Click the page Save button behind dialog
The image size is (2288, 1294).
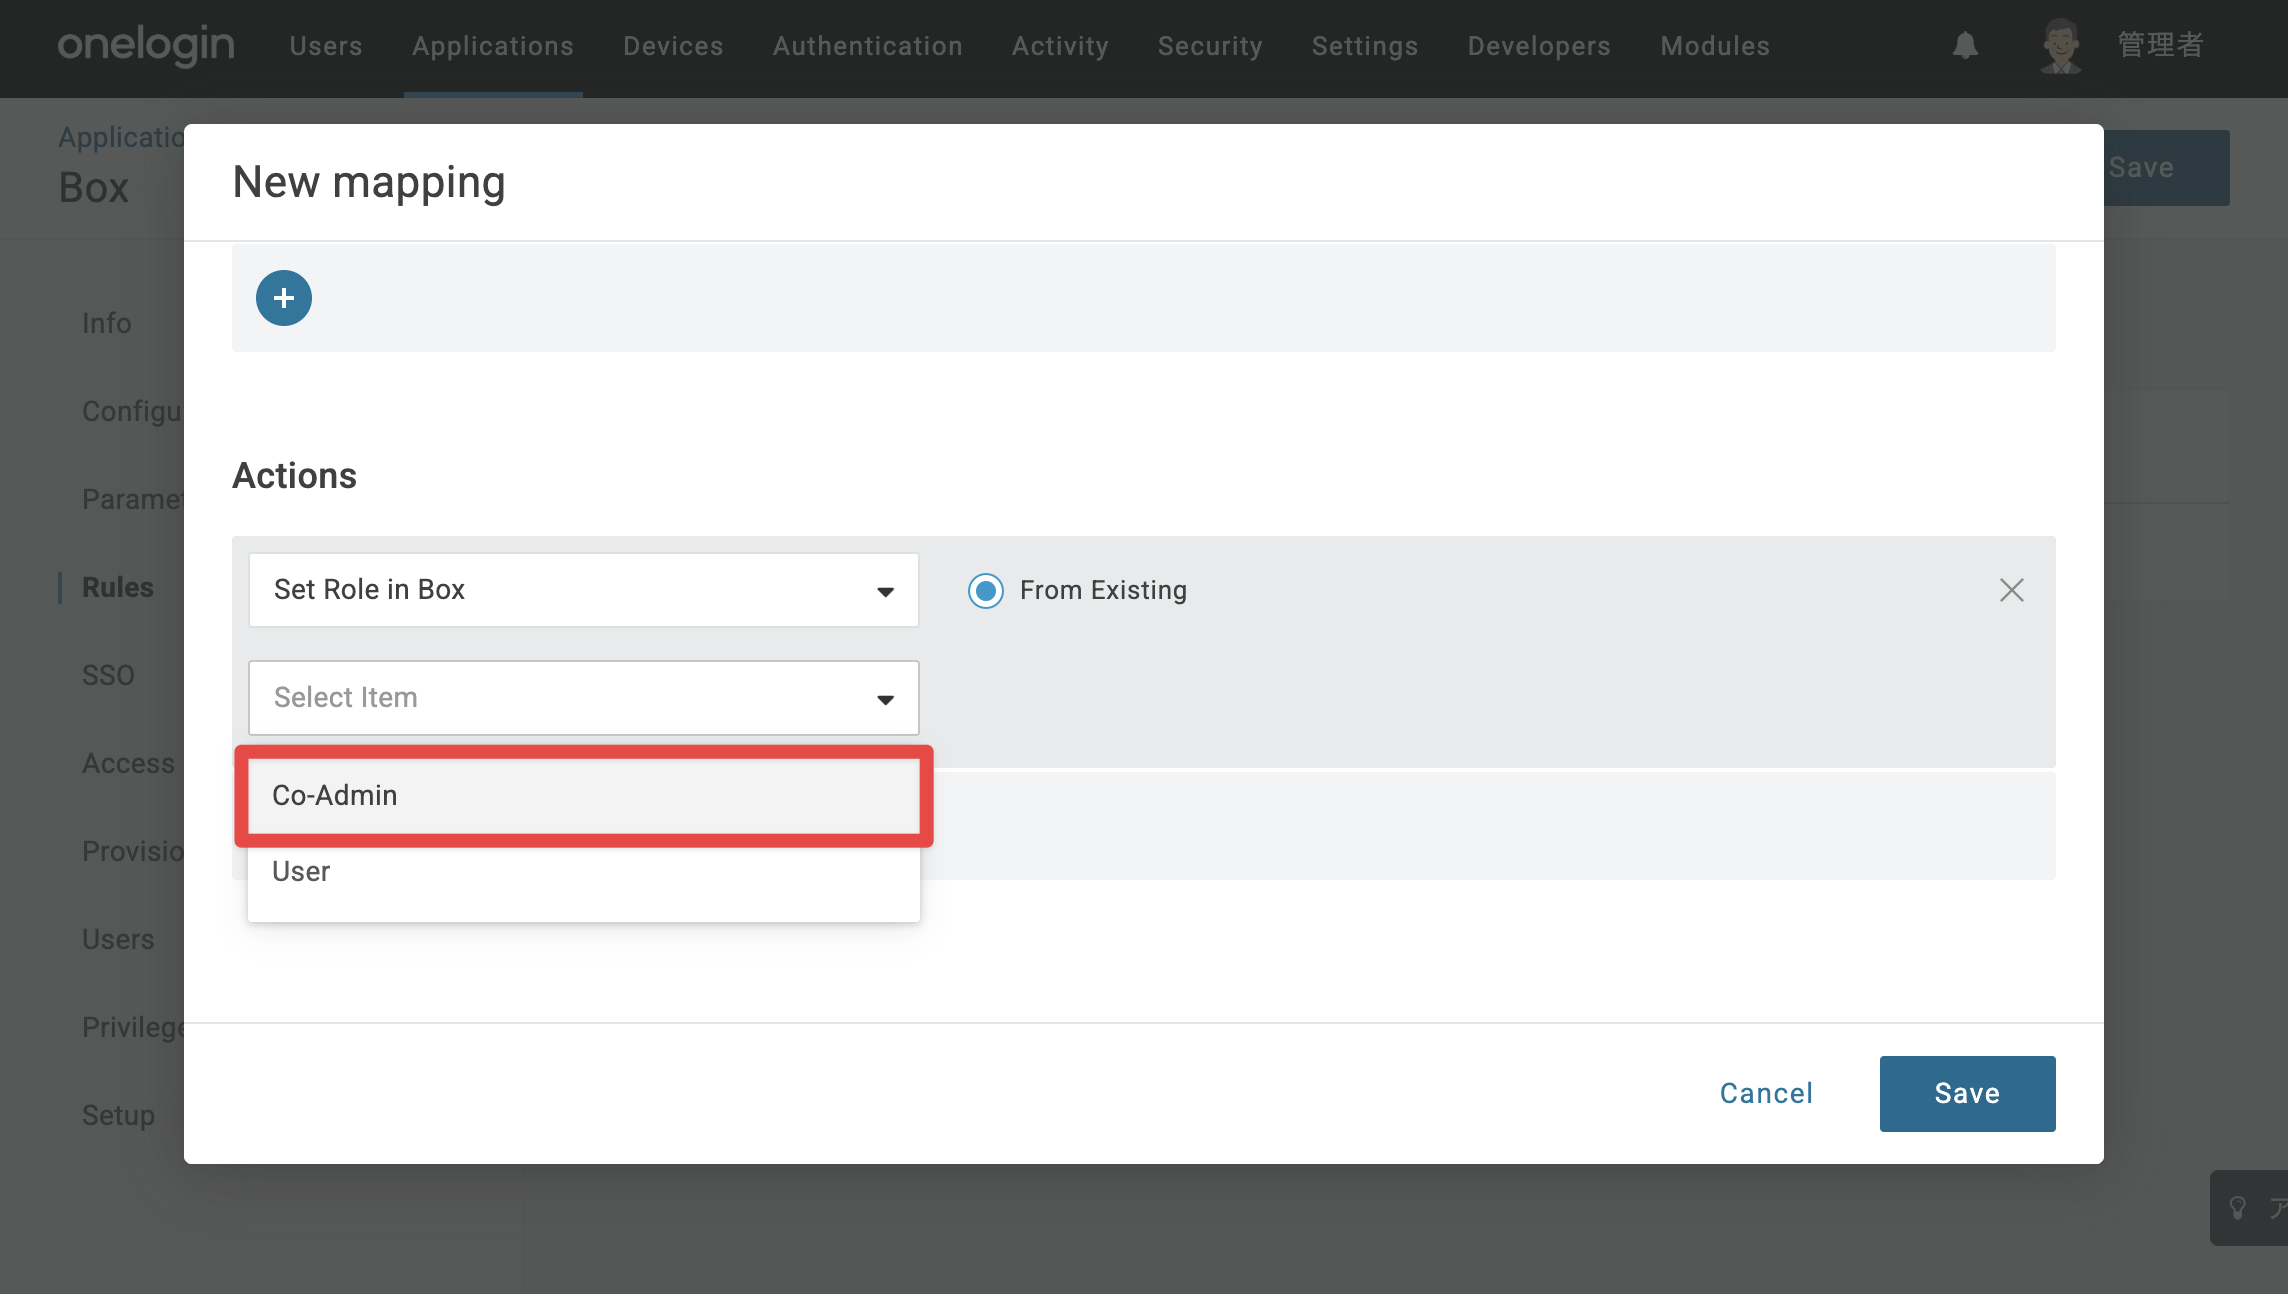[2166, 168]
